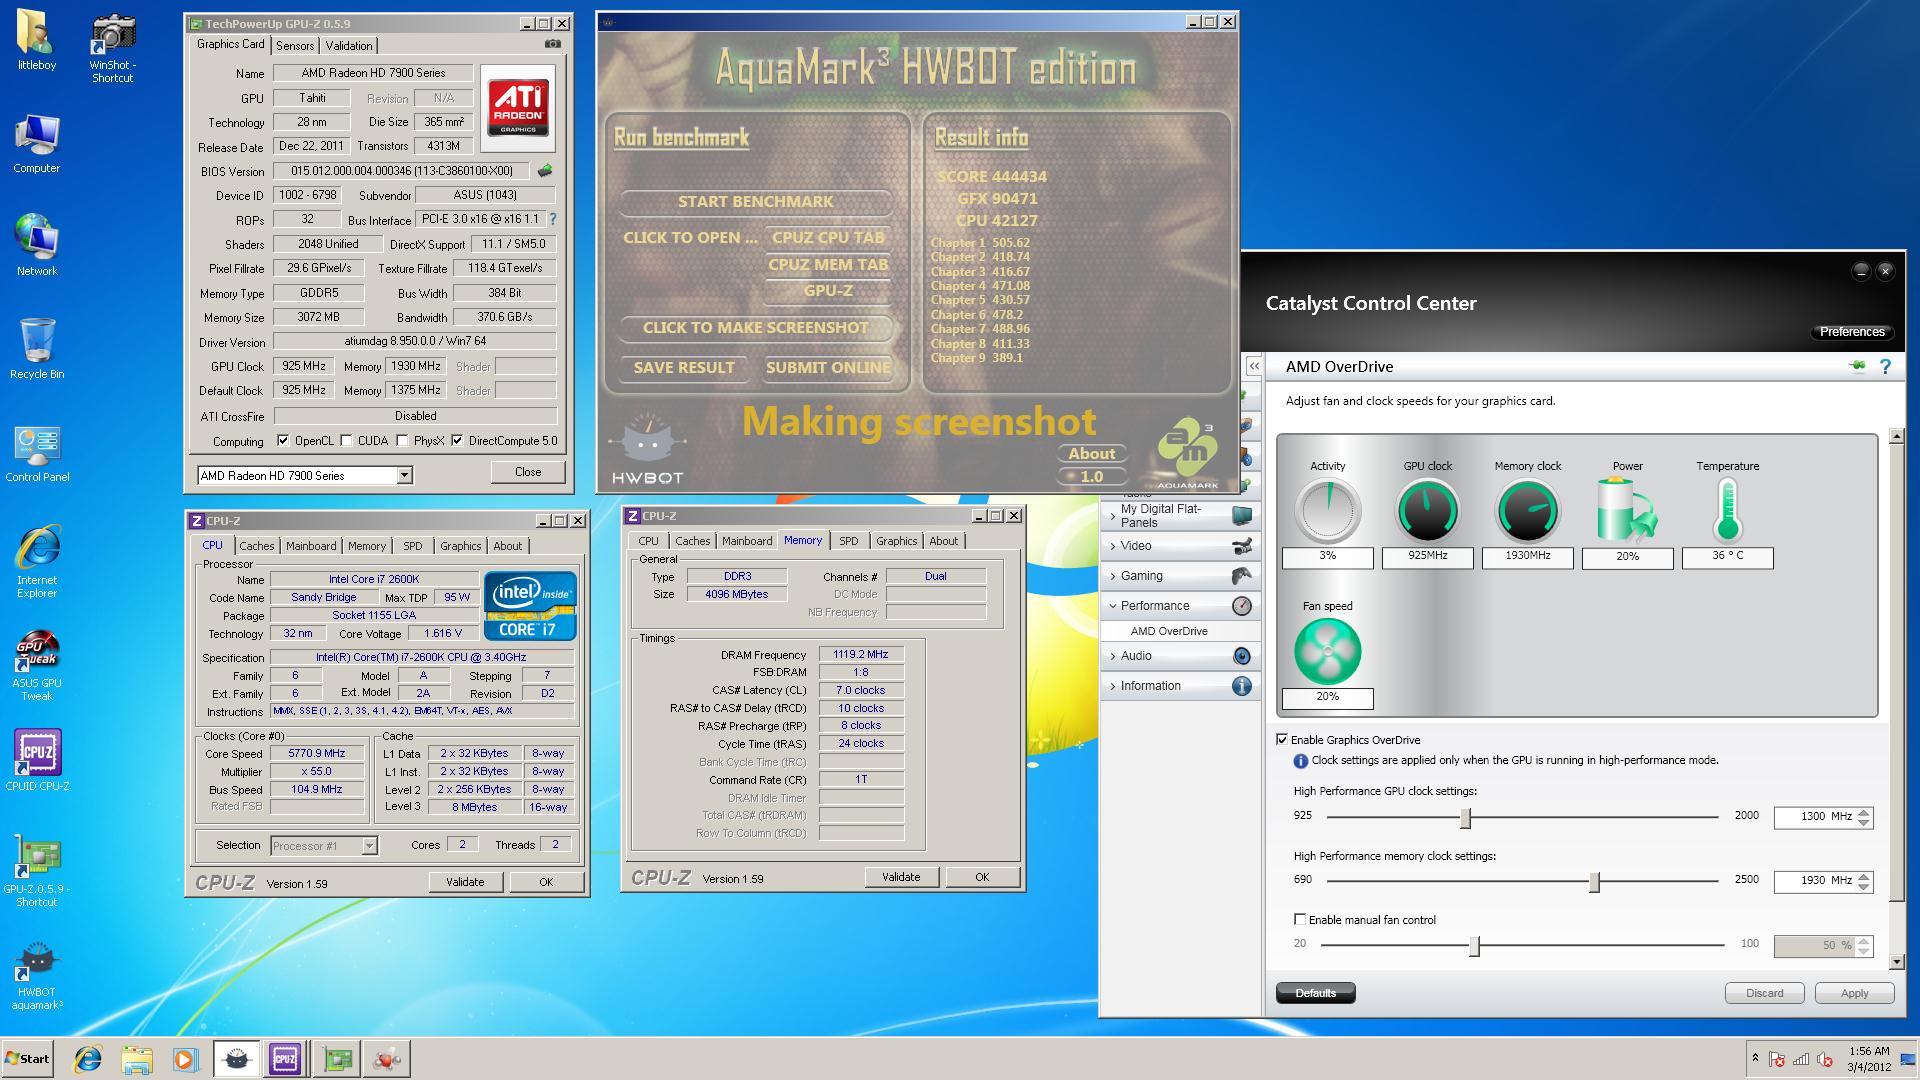
Task: Click the GPU clock 1300 MHz input field
Action: pyautogui.click(x=1814, y=817)
